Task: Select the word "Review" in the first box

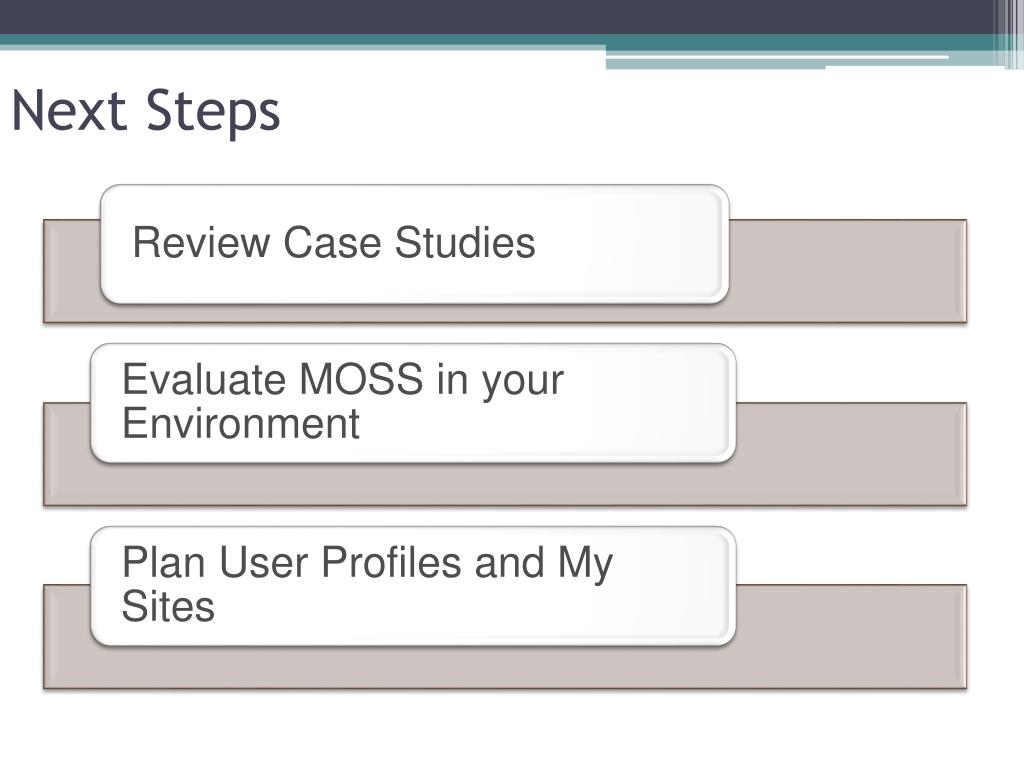Action: point(200,242)
